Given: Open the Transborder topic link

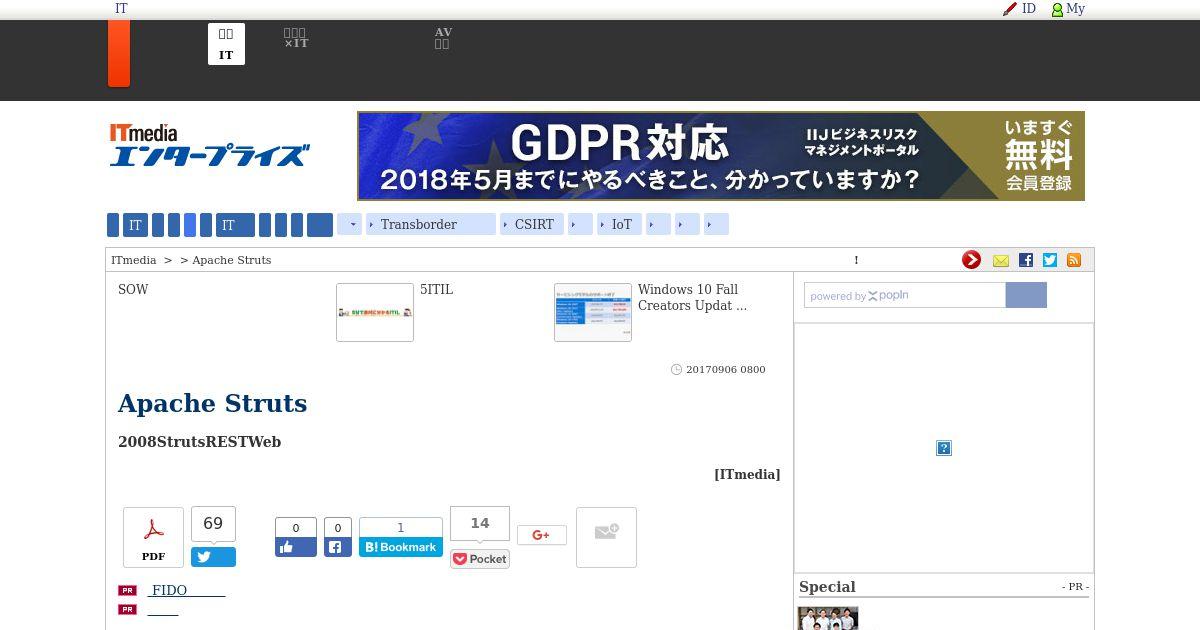Looking at the screenshot, I should pos(431,225).
